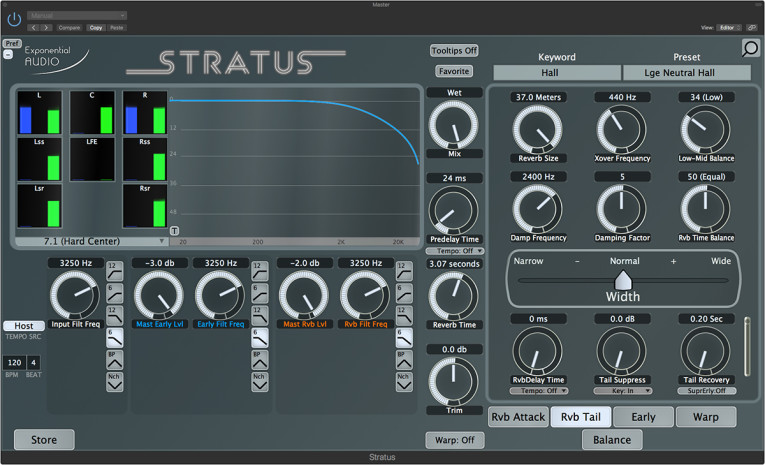Toggle Tooltips Off button
This screenshot has width=765, height=465.
[x=454, y=51]
